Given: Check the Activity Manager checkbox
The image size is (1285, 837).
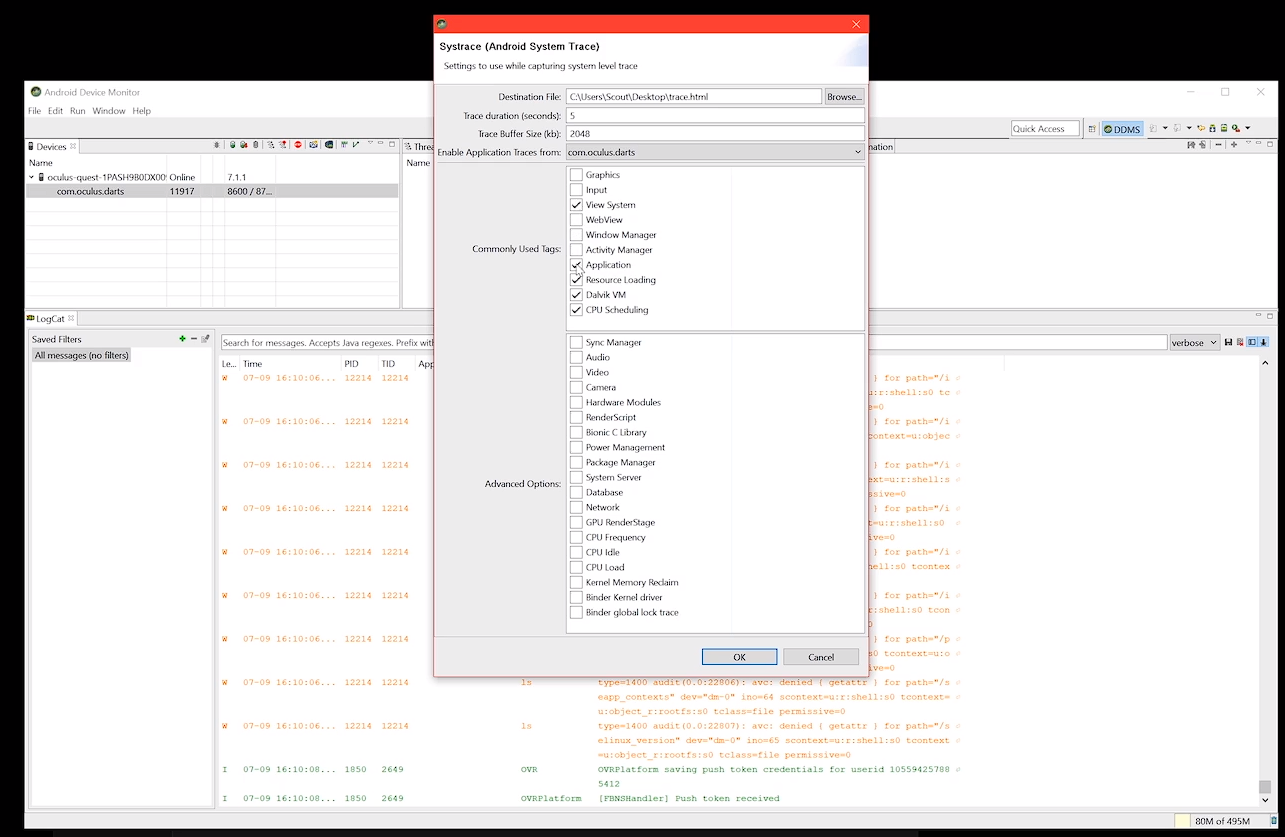Looking at the screenshot, I should 576,250.
